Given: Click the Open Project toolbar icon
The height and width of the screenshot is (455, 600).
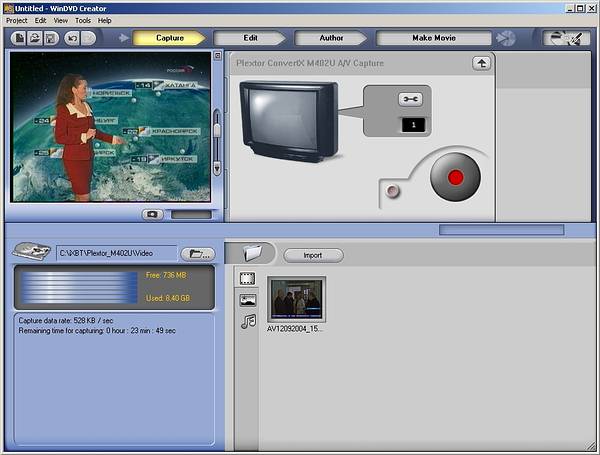Looking at the screenshot, I should [x=34, y=38].
